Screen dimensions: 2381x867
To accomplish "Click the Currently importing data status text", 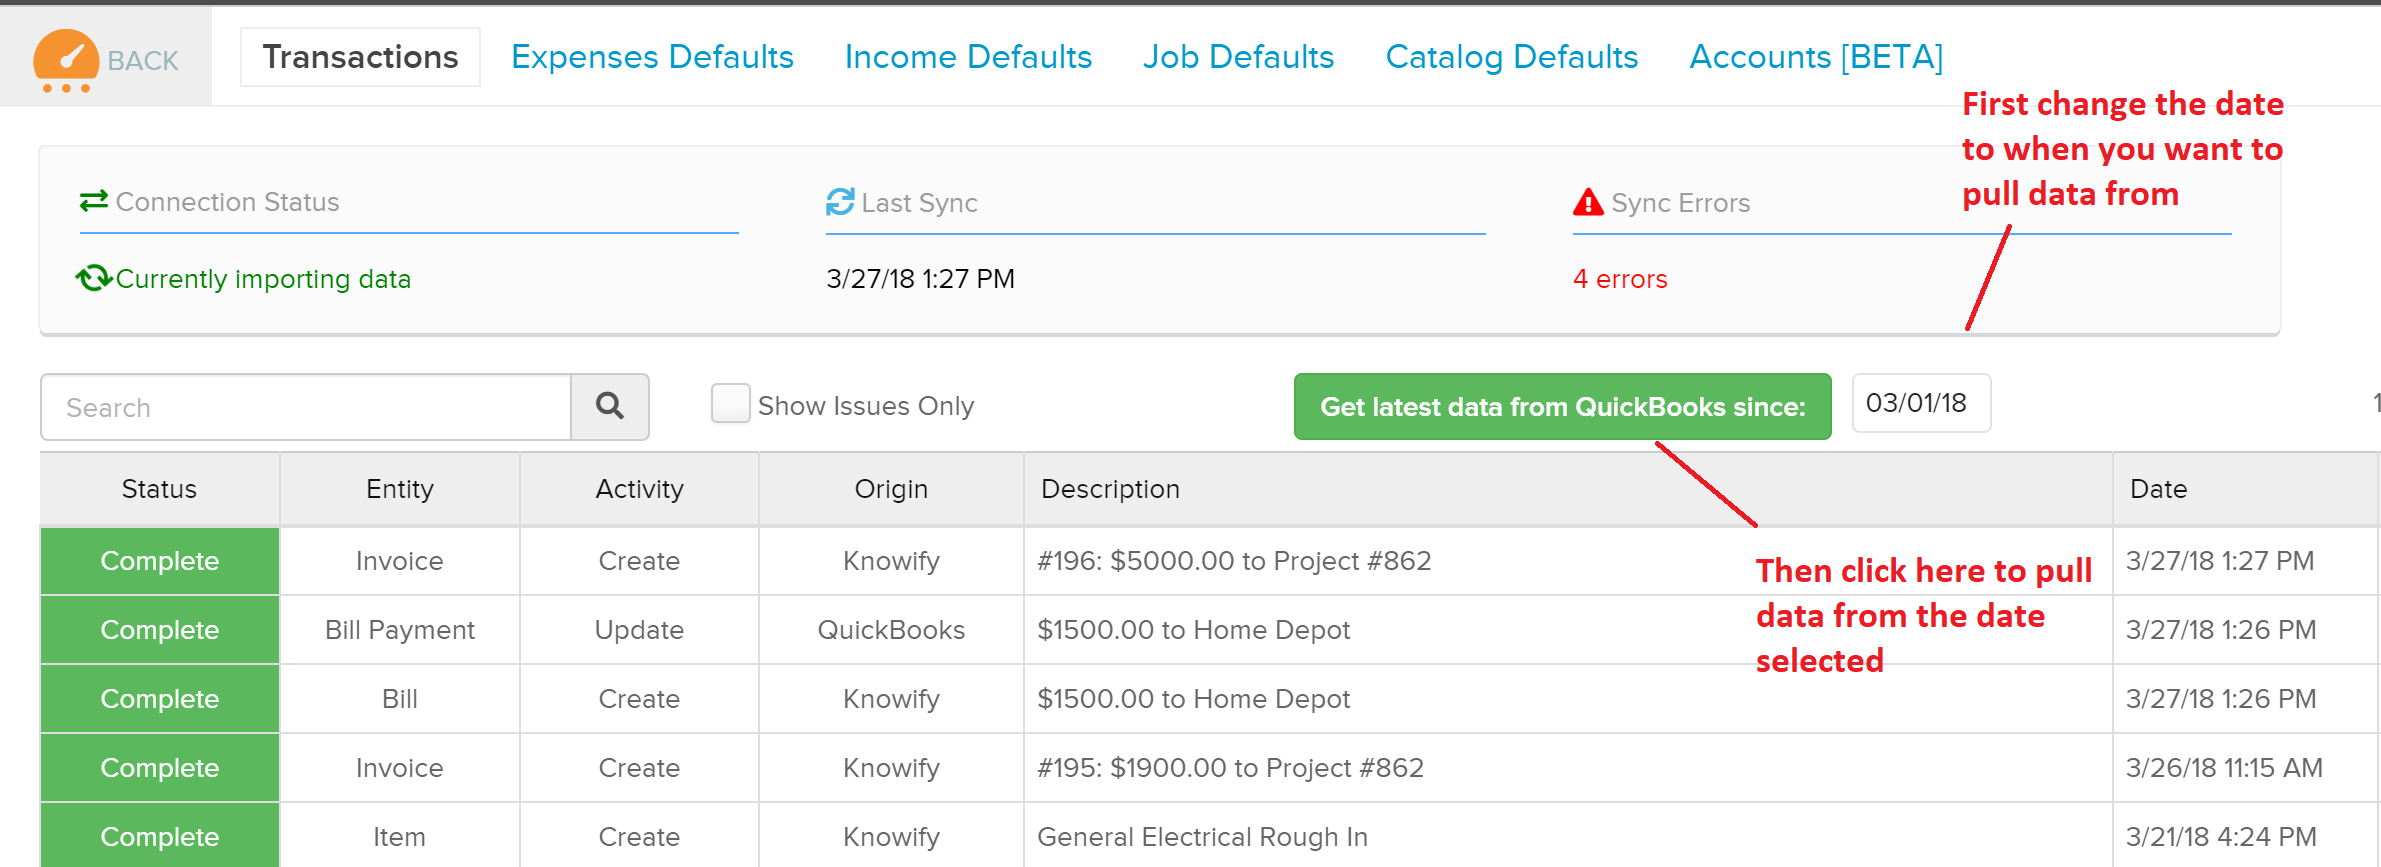I will (263, 279).
